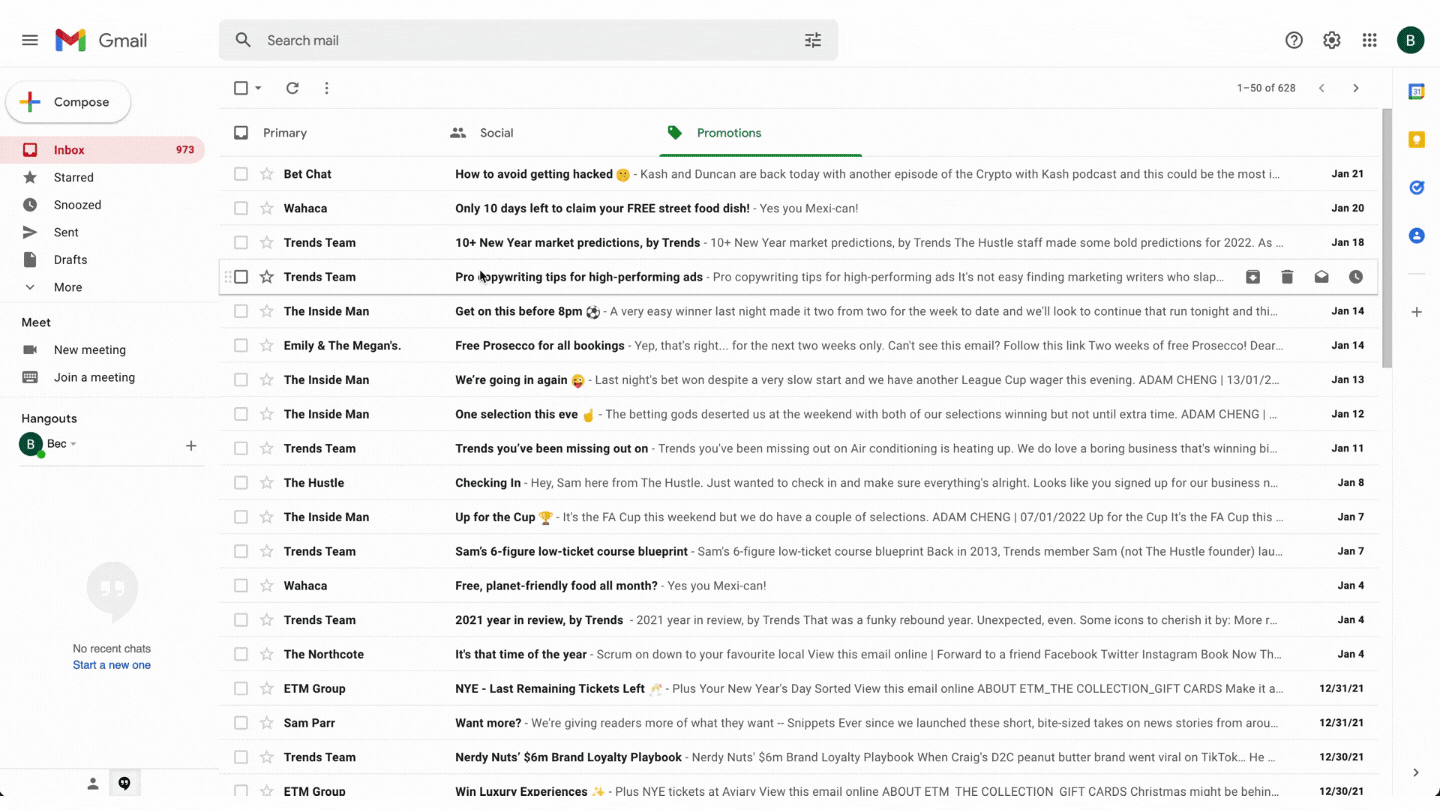This screenshot has width=1440, height=810.
Task: Open the main menu hamburger icon
Action: (30, 40)
